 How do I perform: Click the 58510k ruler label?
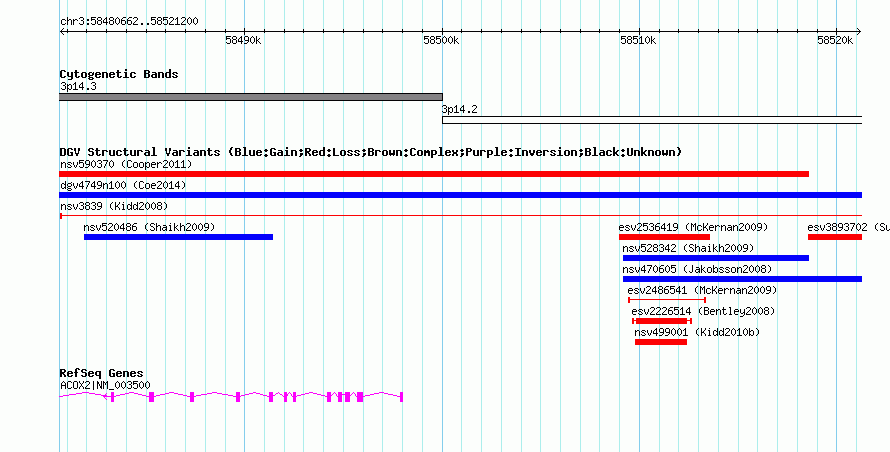tap(638, 40)
